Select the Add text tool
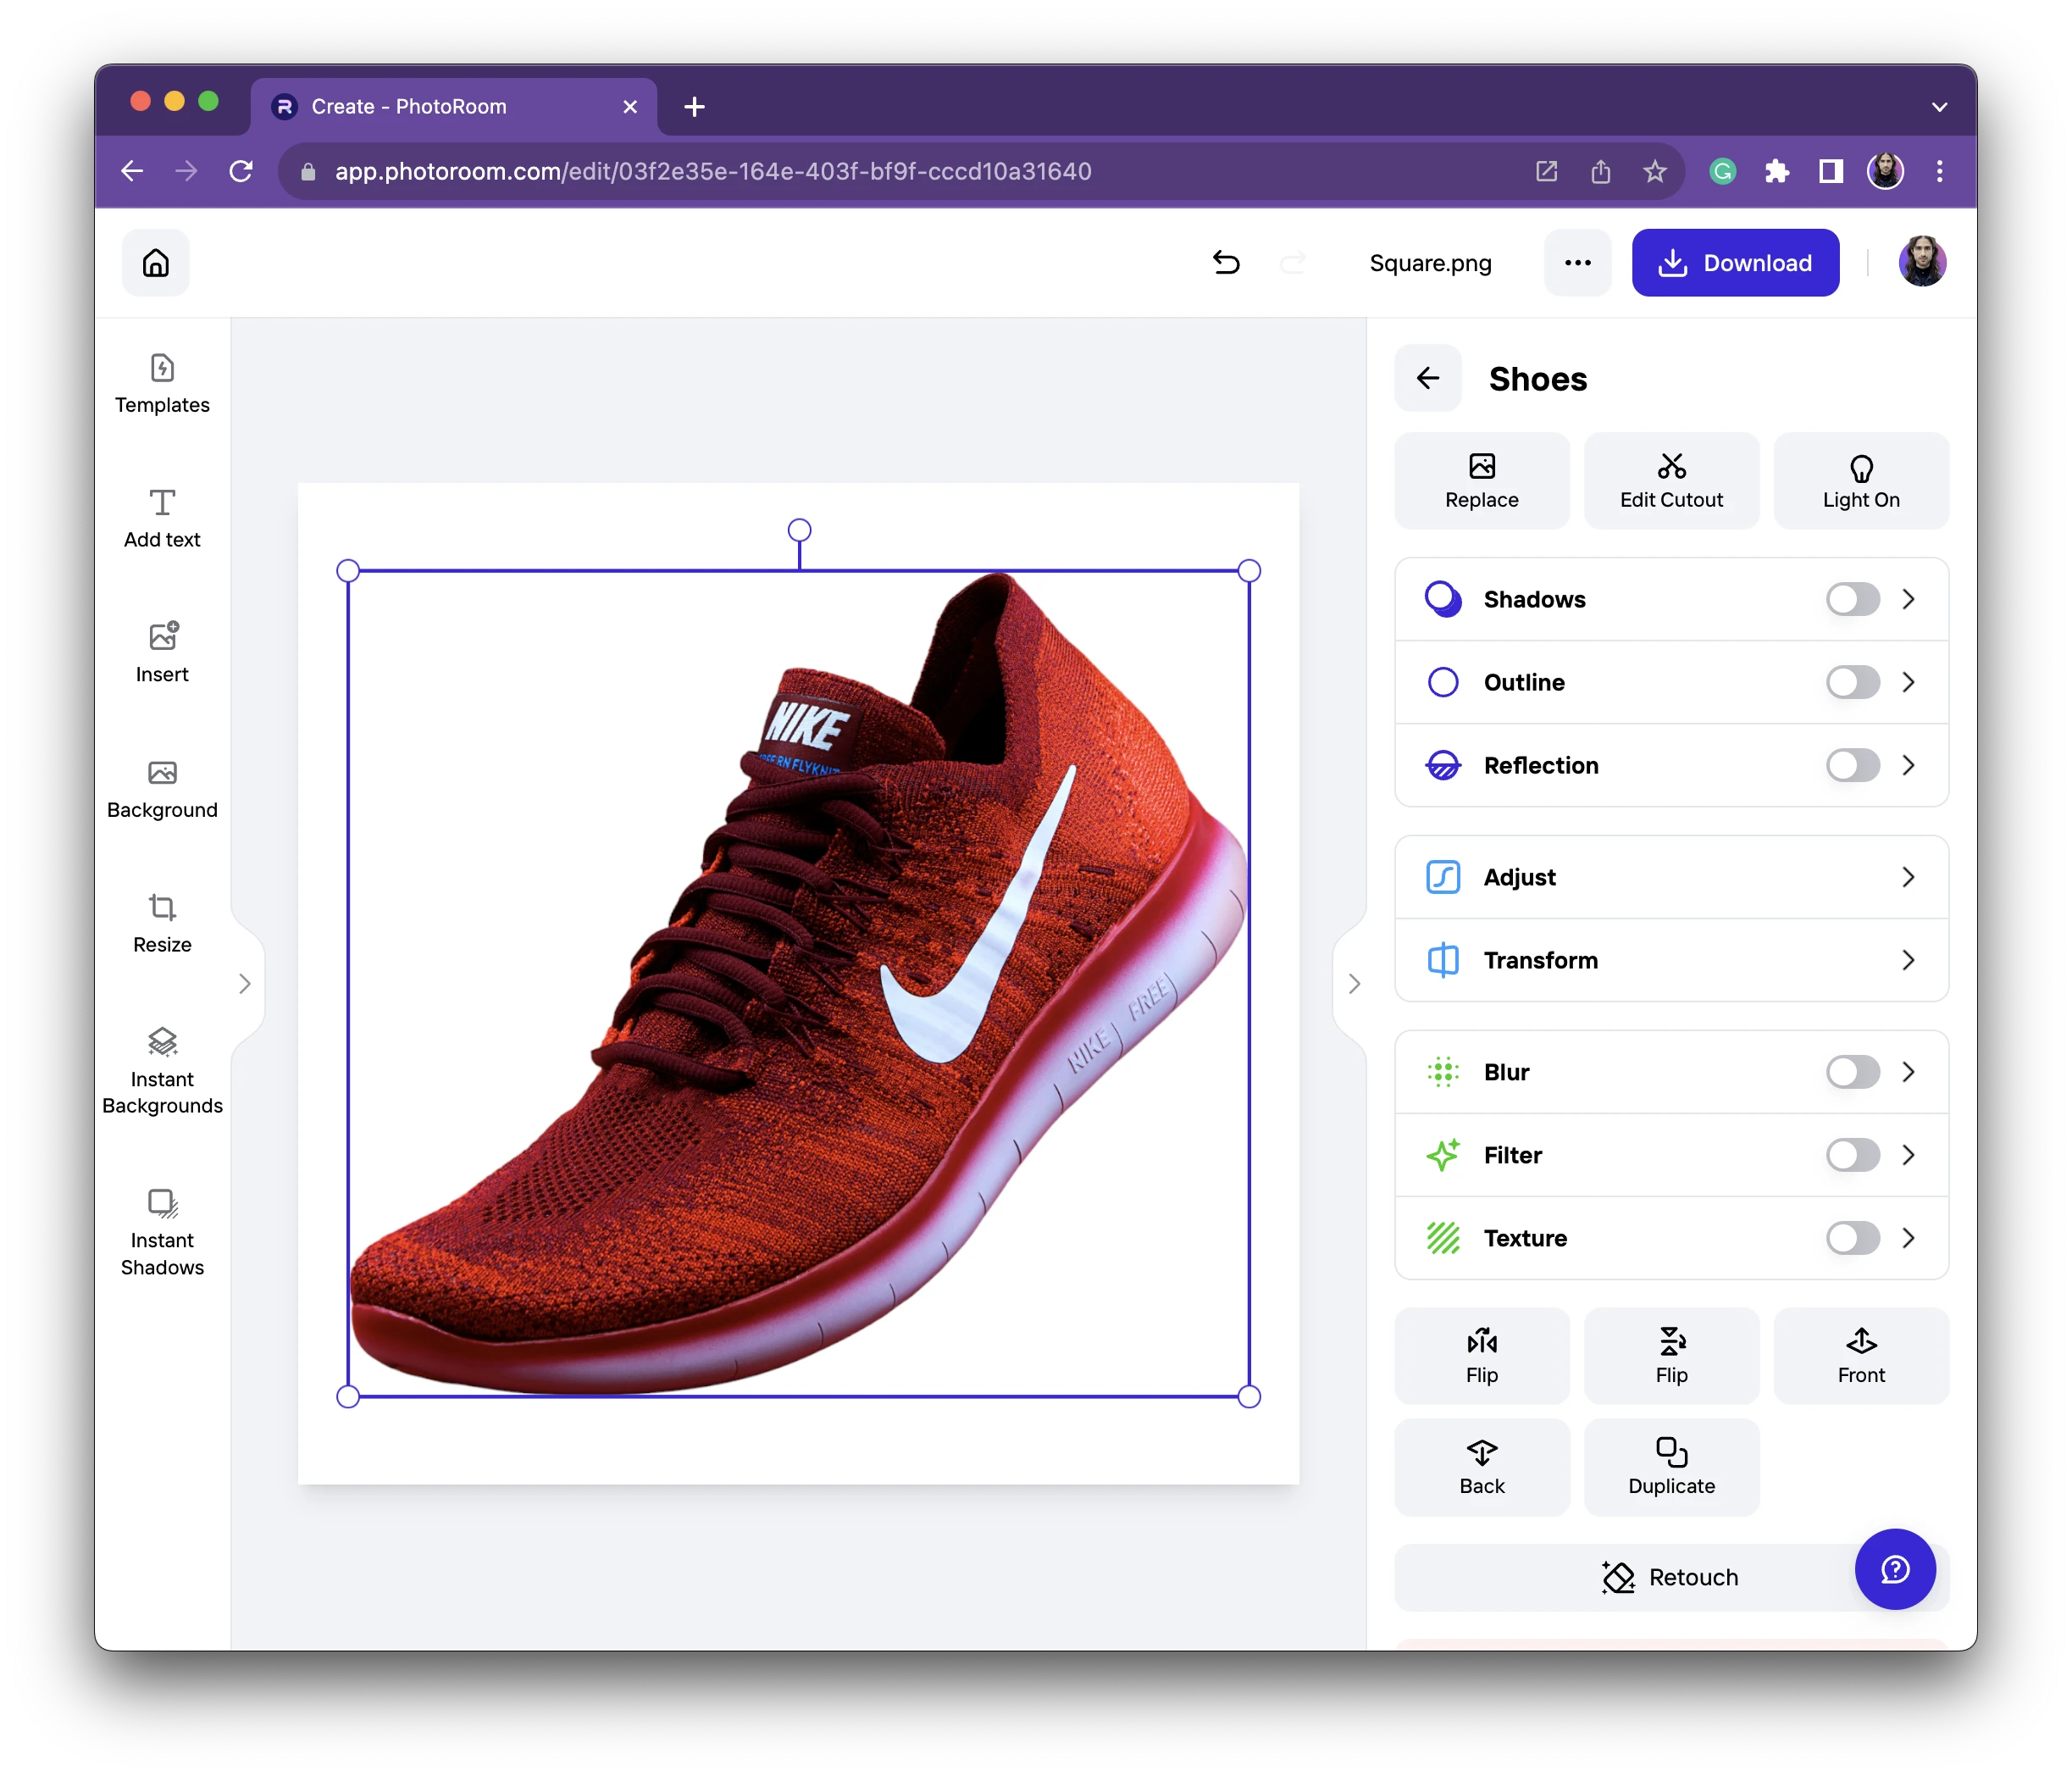2072x1776 pixels. (x=162, y=519)
